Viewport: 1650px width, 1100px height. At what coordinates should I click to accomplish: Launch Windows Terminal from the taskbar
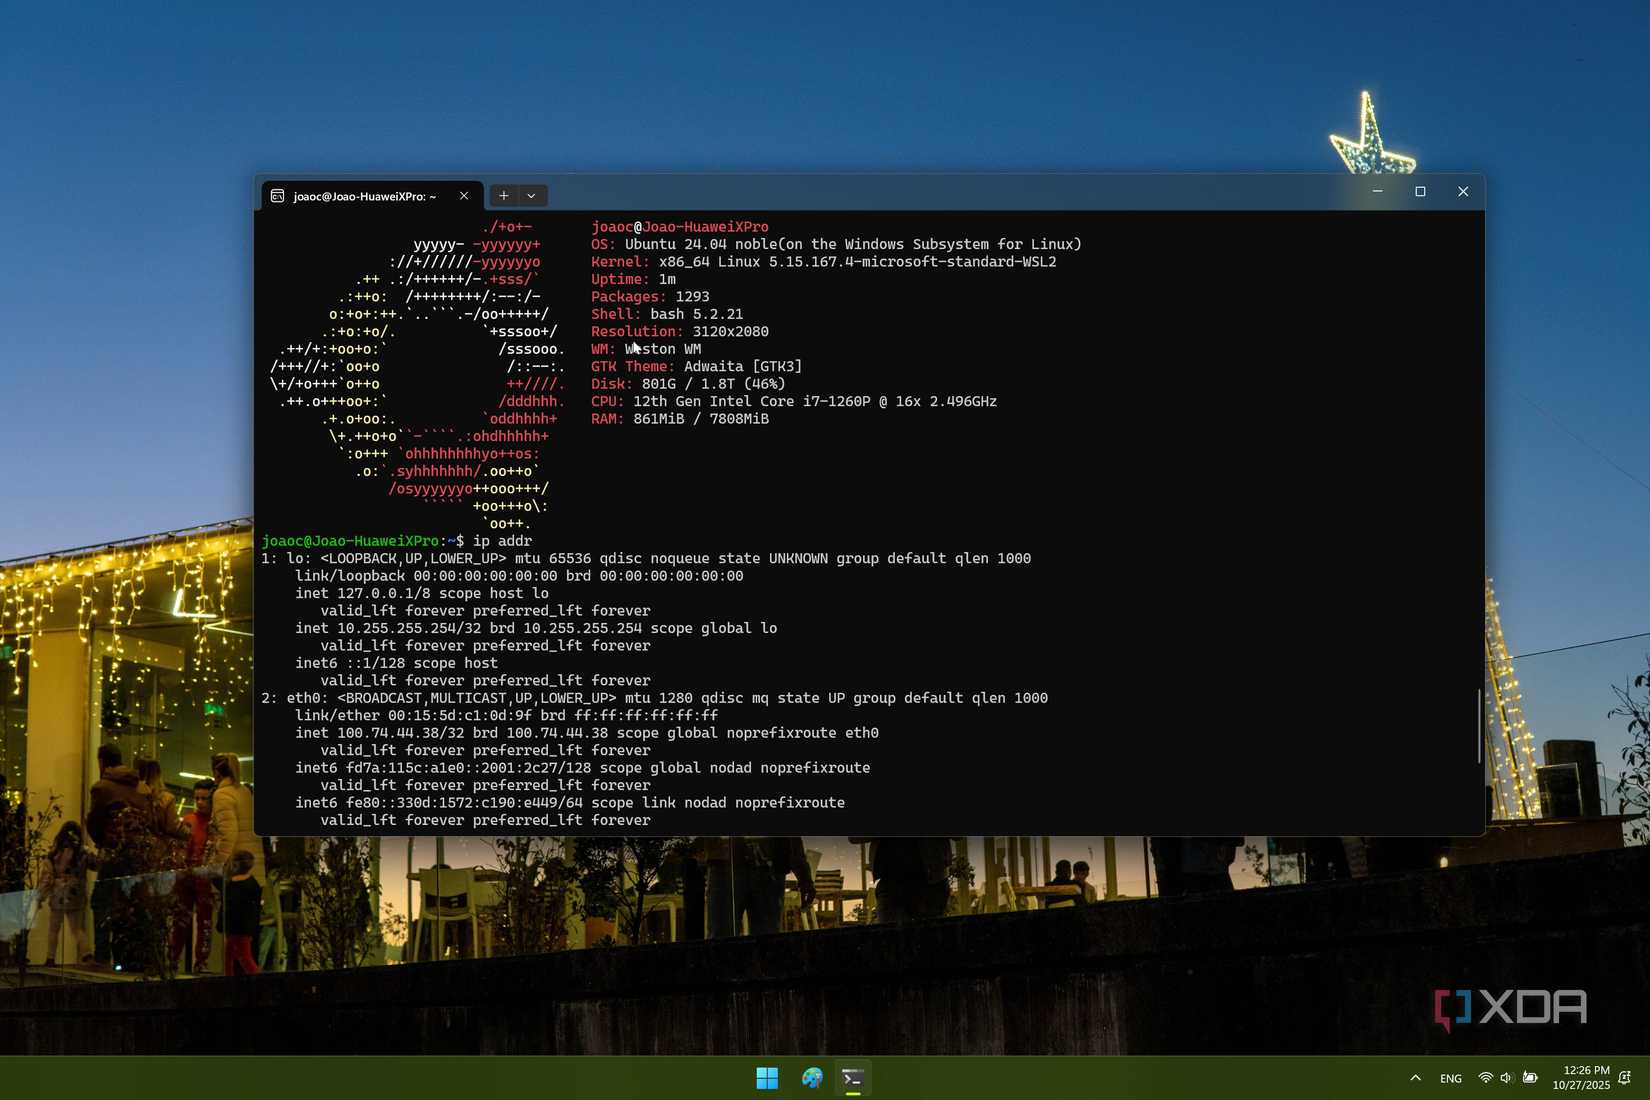[x=852, y=1077]
